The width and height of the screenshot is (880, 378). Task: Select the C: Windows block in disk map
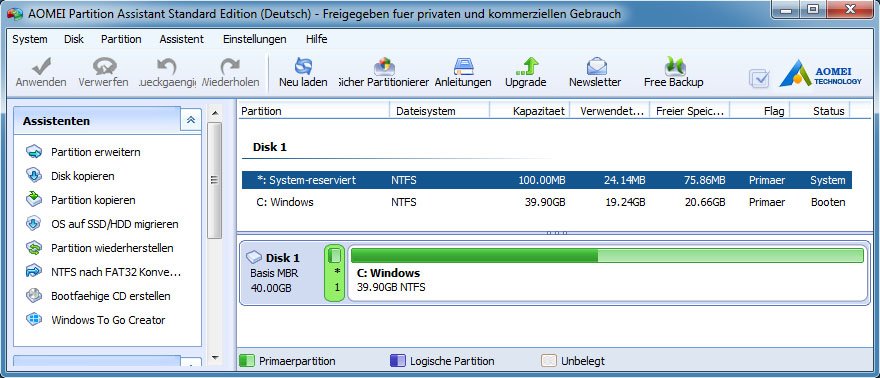click(609, 273)
